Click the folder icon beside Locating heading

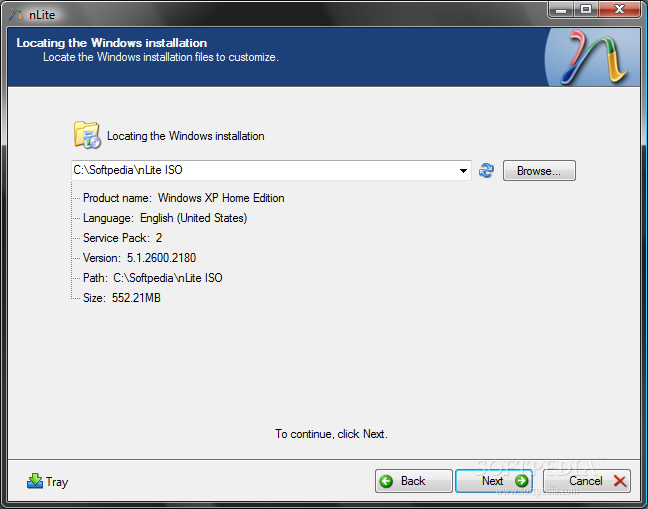pyautogui.click(x=87, y=135)
